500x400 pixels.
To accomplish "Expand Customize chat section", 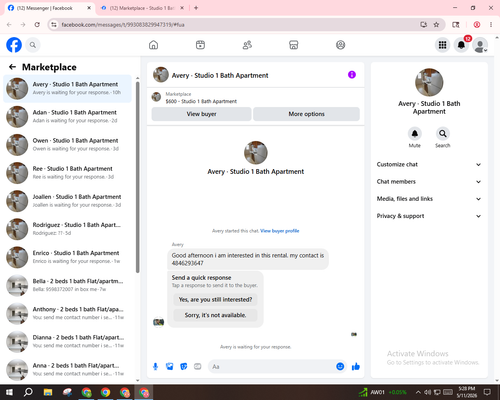I will pyautogui.click(x=429, y=164).
